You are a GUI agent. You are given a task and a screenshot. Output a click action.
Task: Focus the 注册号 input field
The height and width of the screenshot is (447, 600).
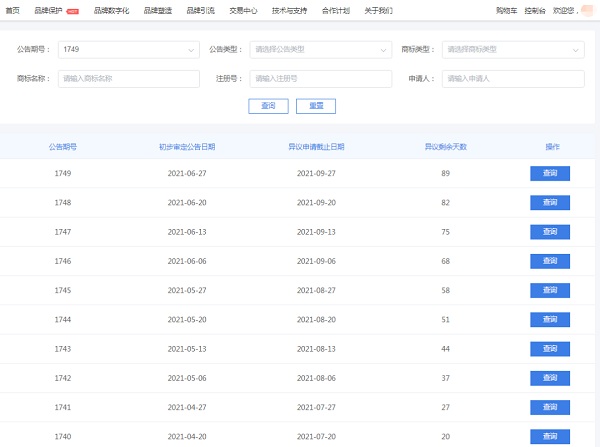point(321,79)
